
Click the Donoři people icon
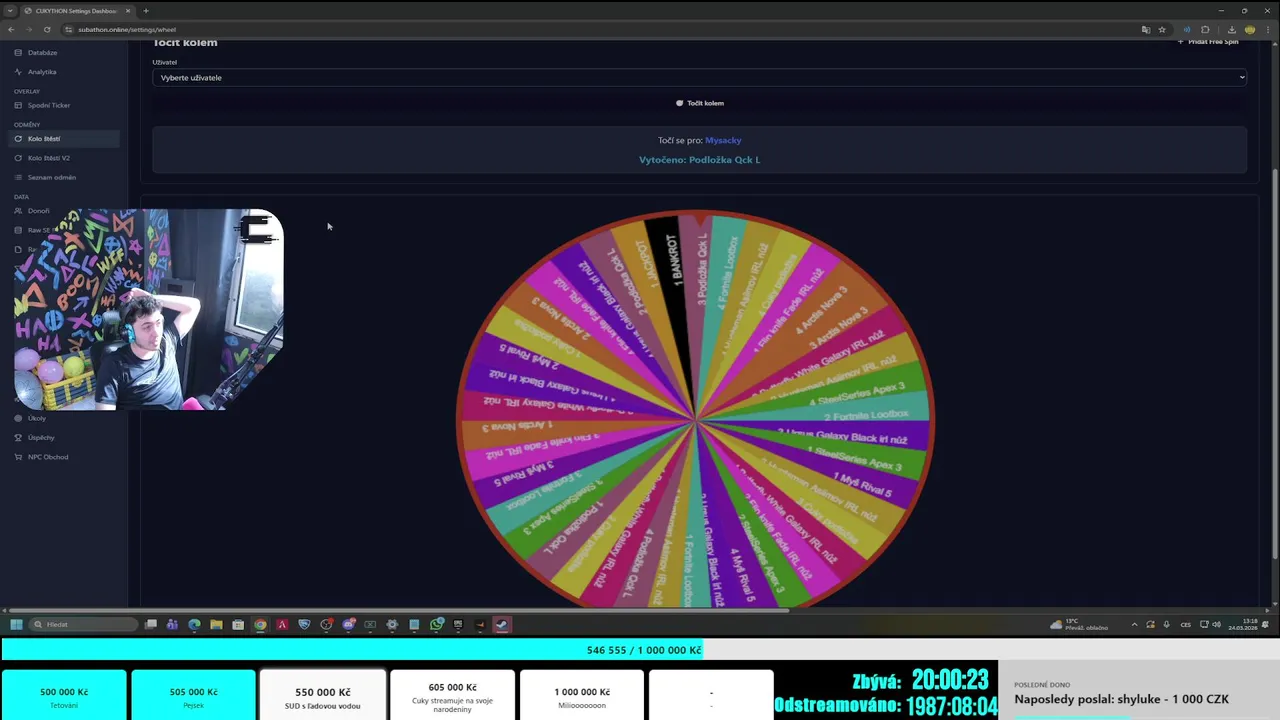coord(18,211)
